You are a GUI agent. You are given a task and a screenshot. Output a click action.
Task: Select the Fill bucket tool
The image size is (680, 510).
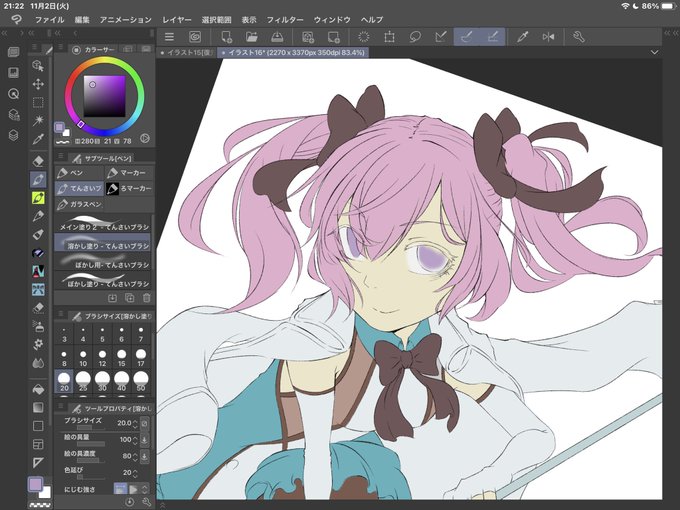(38, 389)
